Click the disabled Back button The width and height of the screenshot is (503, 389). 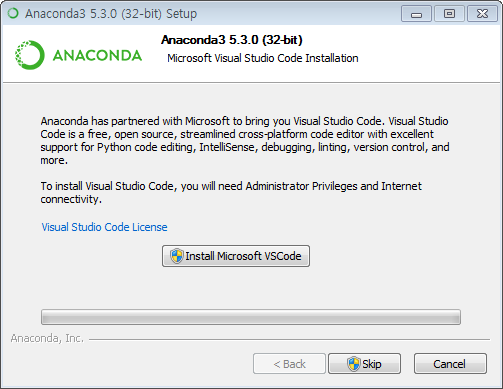coord(289,364)
